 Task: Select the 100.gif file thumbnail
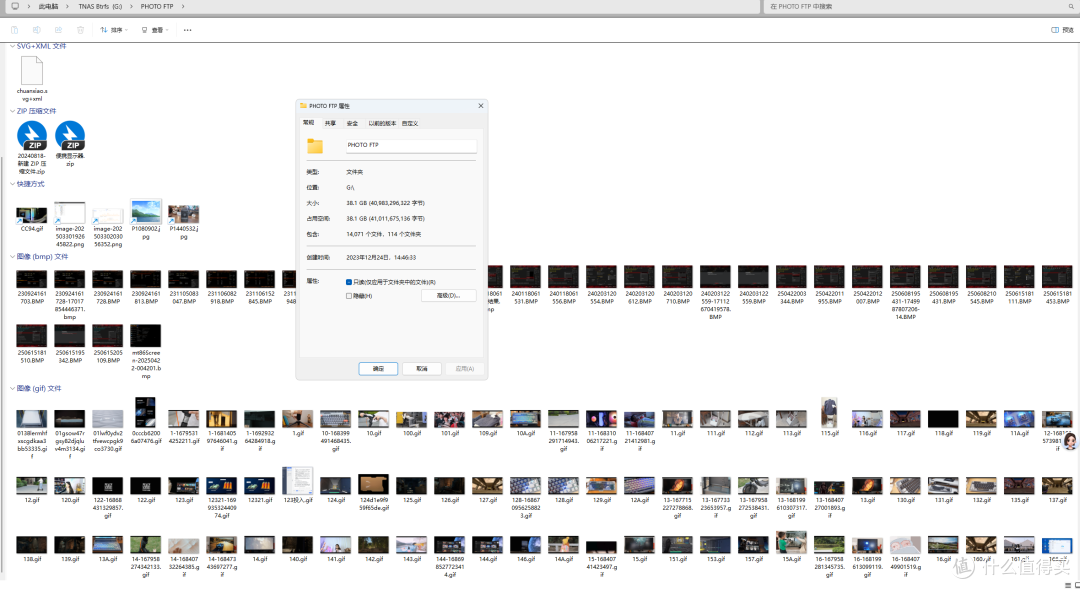(x=411, y=419)
